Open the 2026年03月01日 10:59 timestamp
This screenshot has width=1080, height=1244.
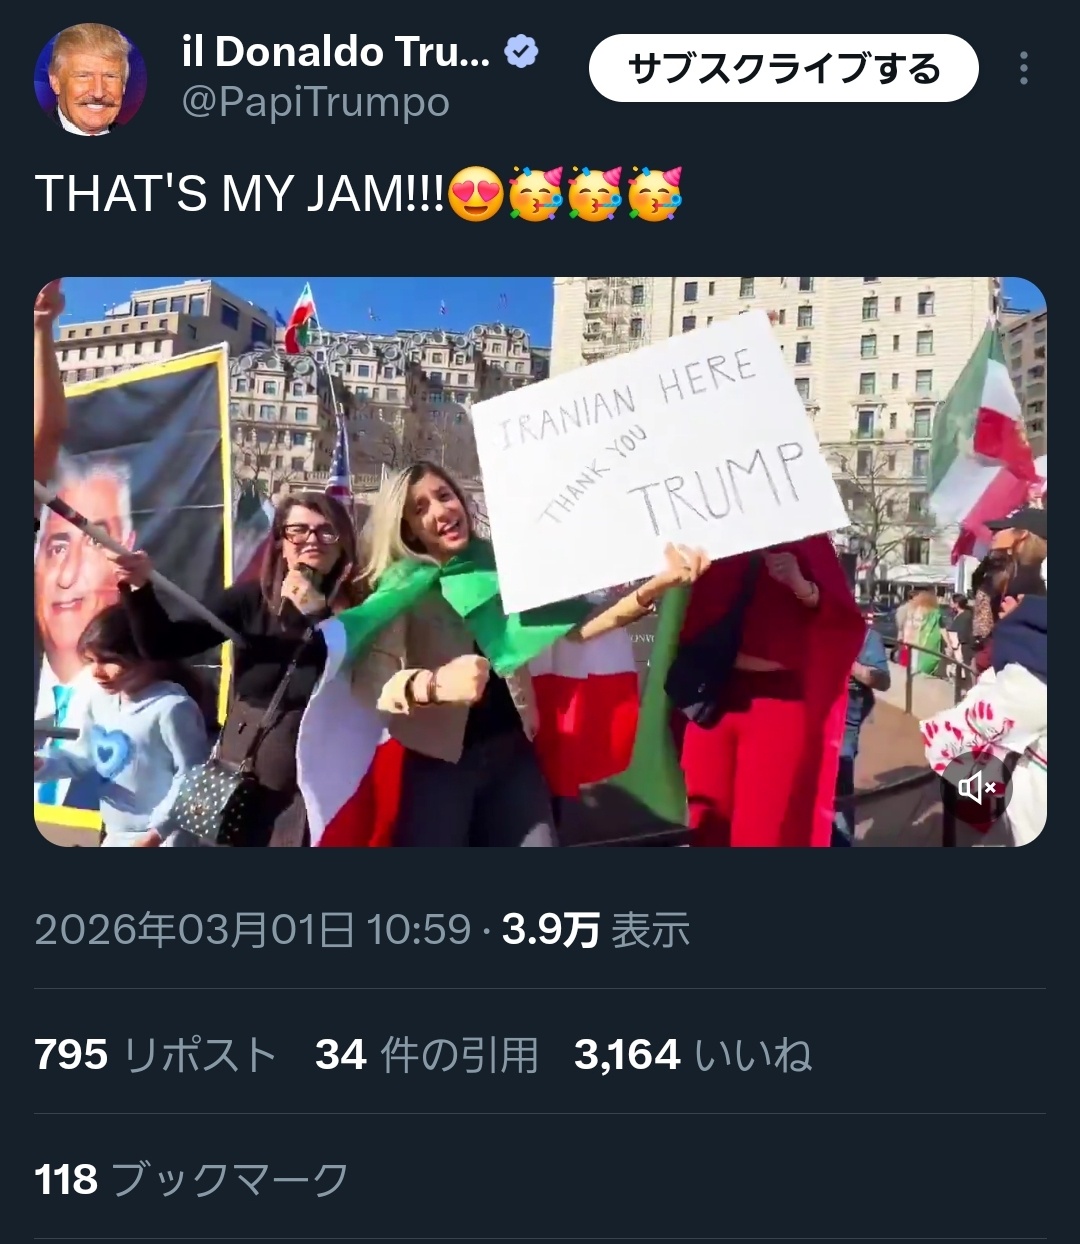[252, 930]
